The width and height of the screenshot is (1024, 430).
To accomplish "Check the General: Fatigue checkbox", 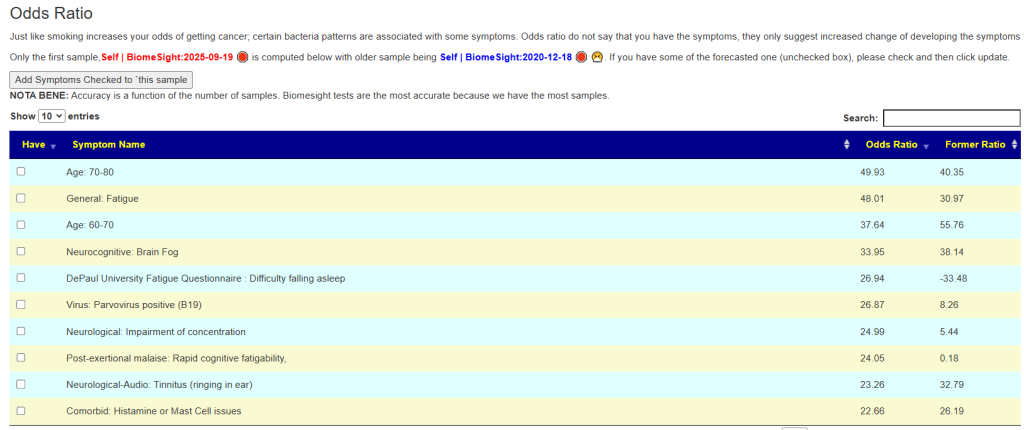I will pyautogui.click(x=21, y=198).
